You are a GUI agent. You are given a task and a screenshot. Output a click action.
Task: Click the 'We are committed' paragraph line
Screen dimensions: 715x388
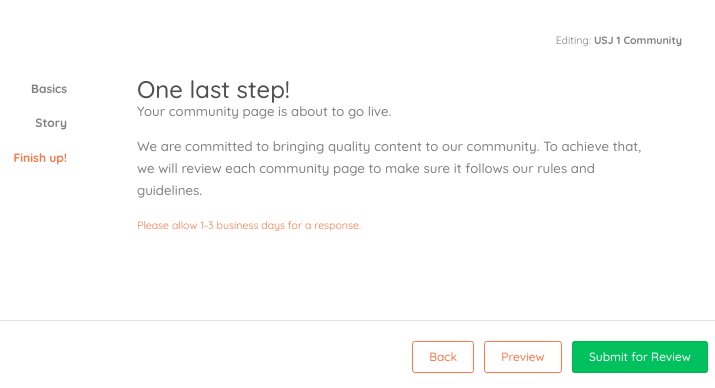[389, 146]
